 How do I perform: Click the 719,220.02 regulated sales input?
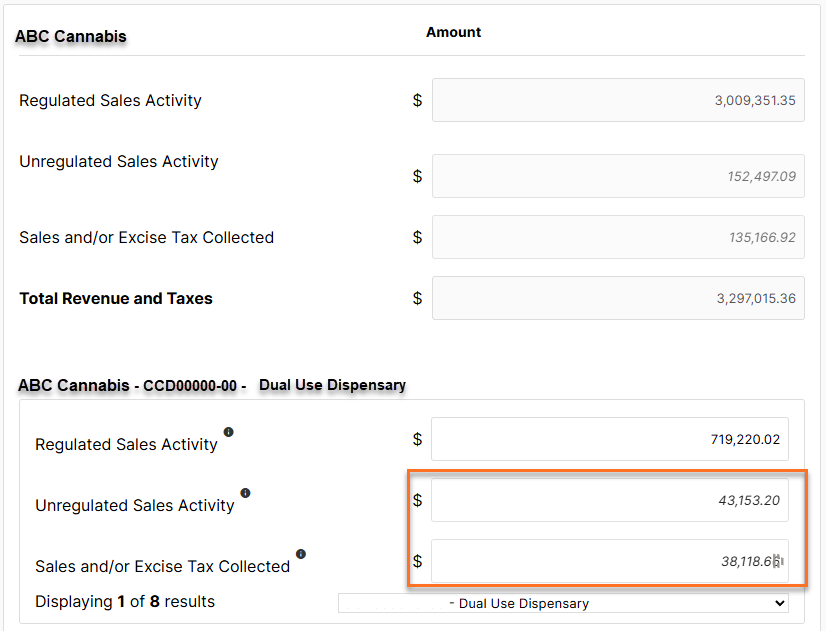point(609,439)
